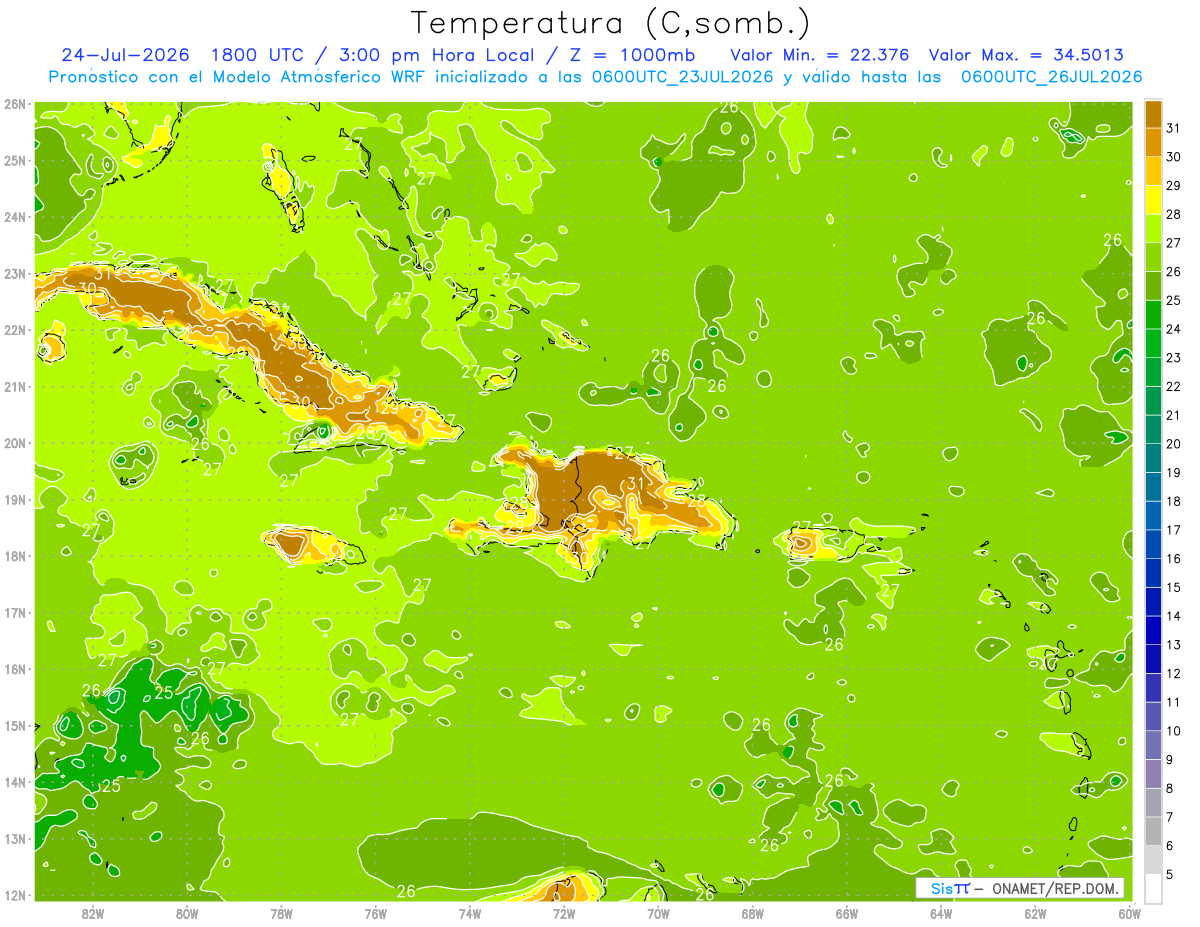Click legend value 31 on the color scale
Viewport: 1200px width, 927px height.
pyautogui.click(x=1173, y=129)
